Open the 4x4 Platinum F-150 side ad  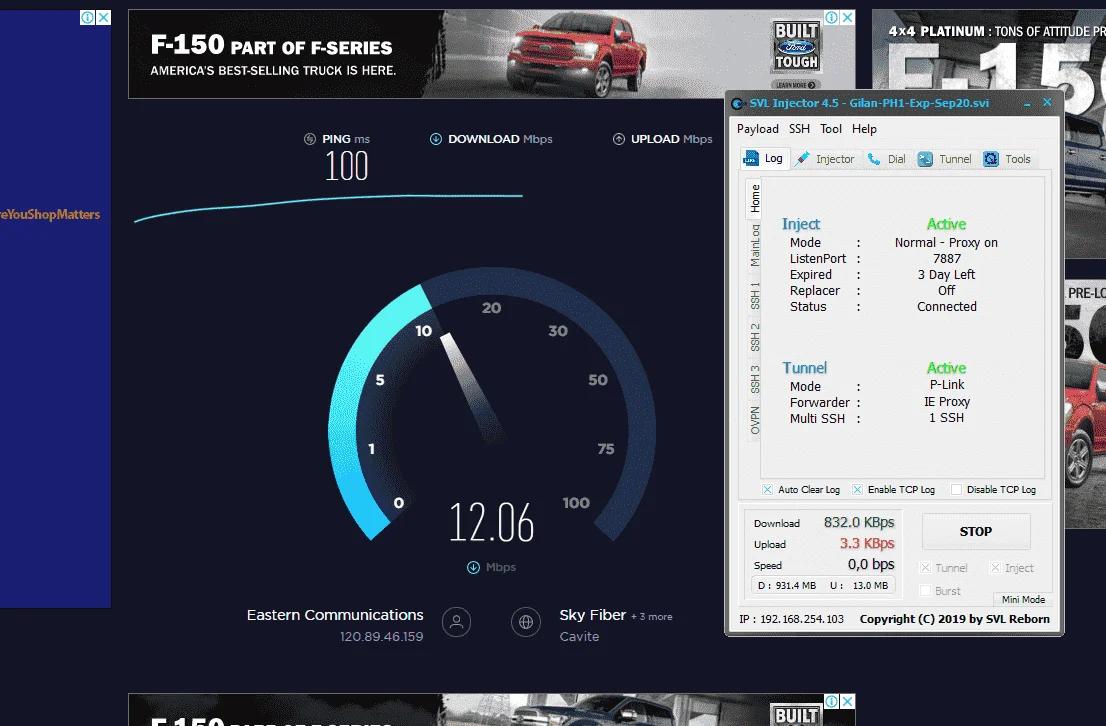989,49
